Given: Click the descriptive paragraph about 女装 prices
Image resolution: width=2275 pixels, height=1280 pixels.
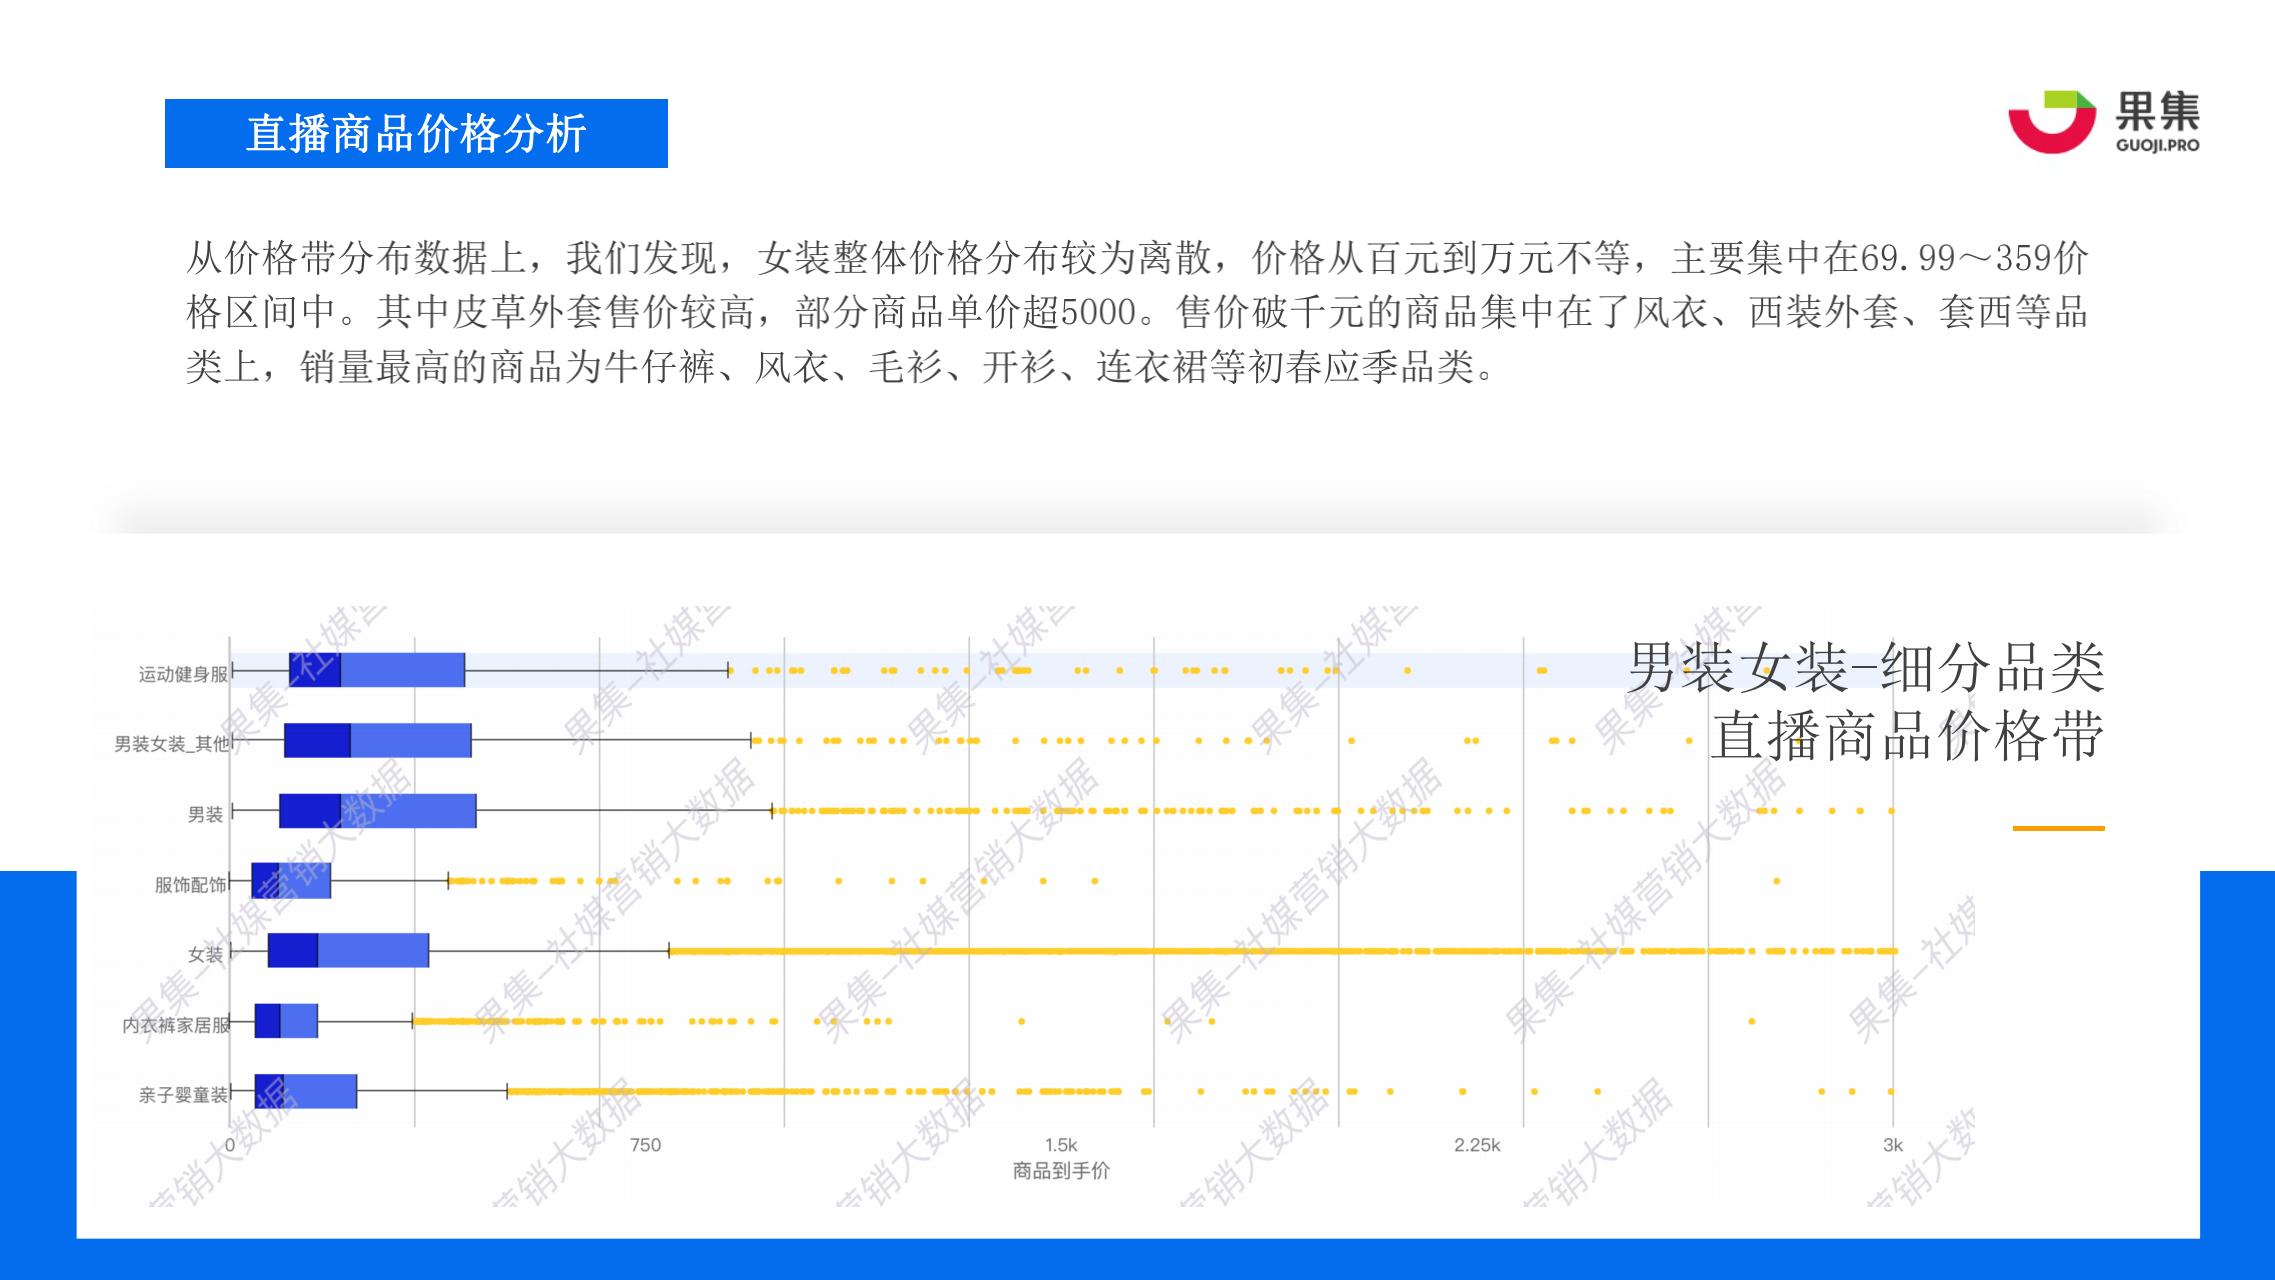Looking at the screenshot, I should coord(1137,312).
